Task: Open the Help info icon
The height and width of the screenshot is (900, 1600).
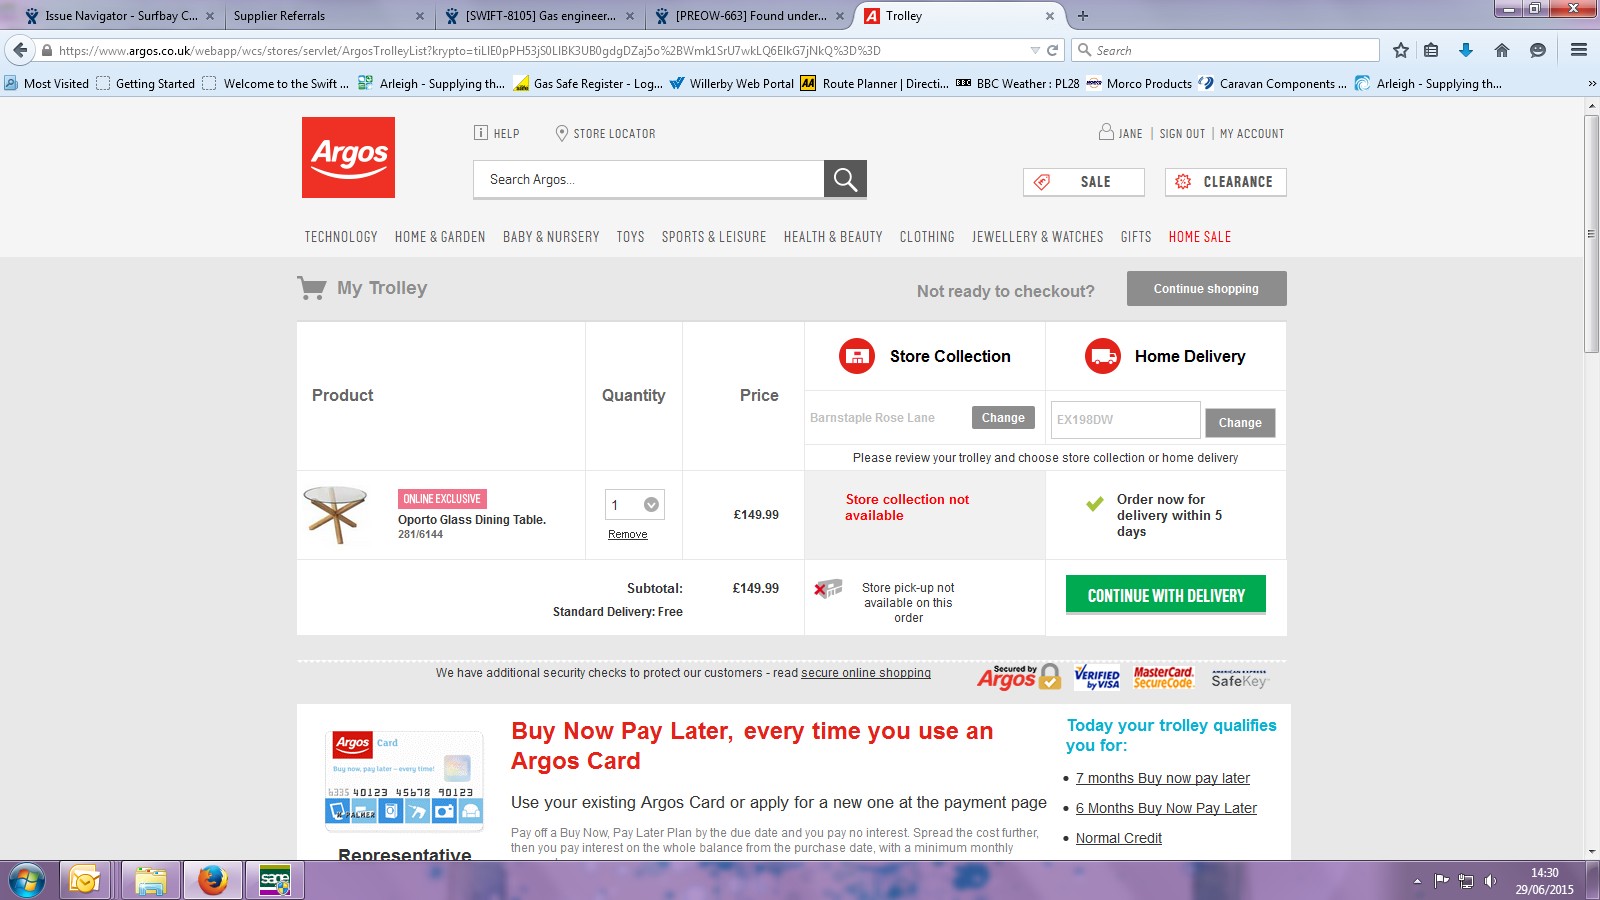Action: [481, 133]
